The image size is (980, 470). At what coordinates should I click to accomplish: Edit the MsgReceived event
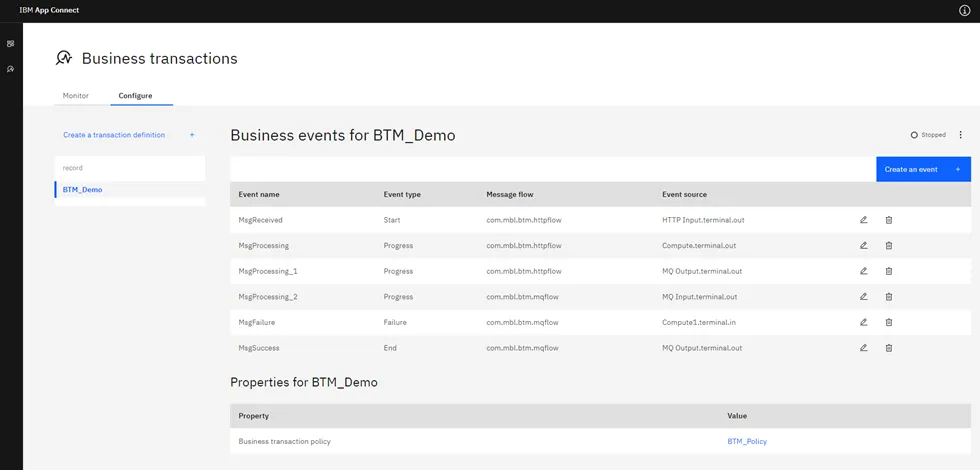pyautogui.click(x=864, y=220)
